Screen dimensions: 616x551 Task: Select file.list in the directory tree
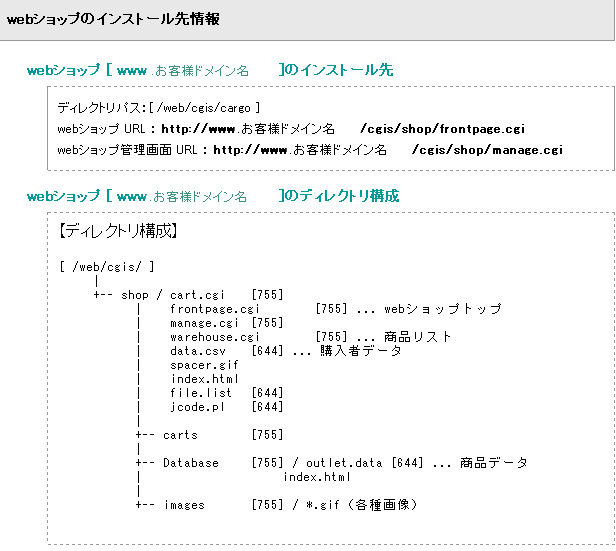tap(201, 393)
